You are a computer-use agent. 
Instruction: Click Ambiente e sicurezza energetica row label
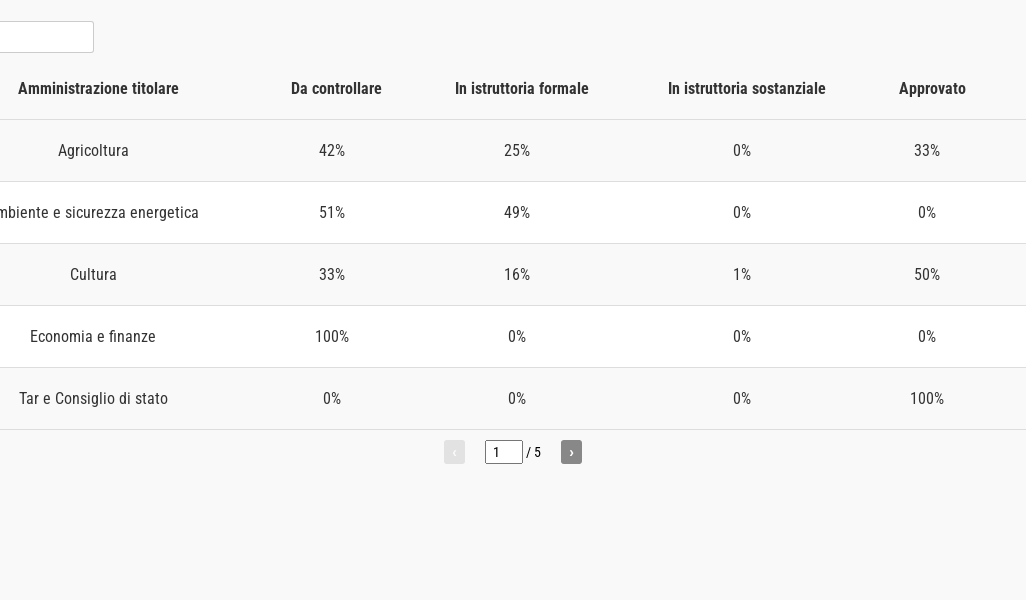(x=98, y=213)
